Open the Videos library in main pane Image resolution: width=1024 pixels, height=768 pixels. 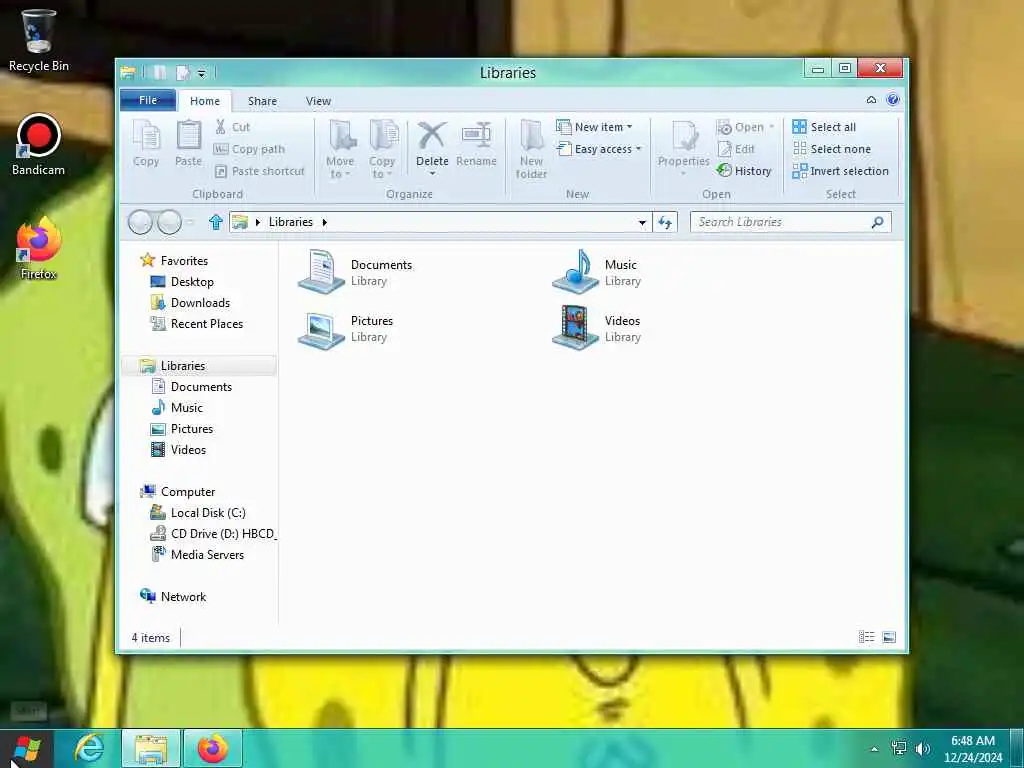click(x=598, y=328)
